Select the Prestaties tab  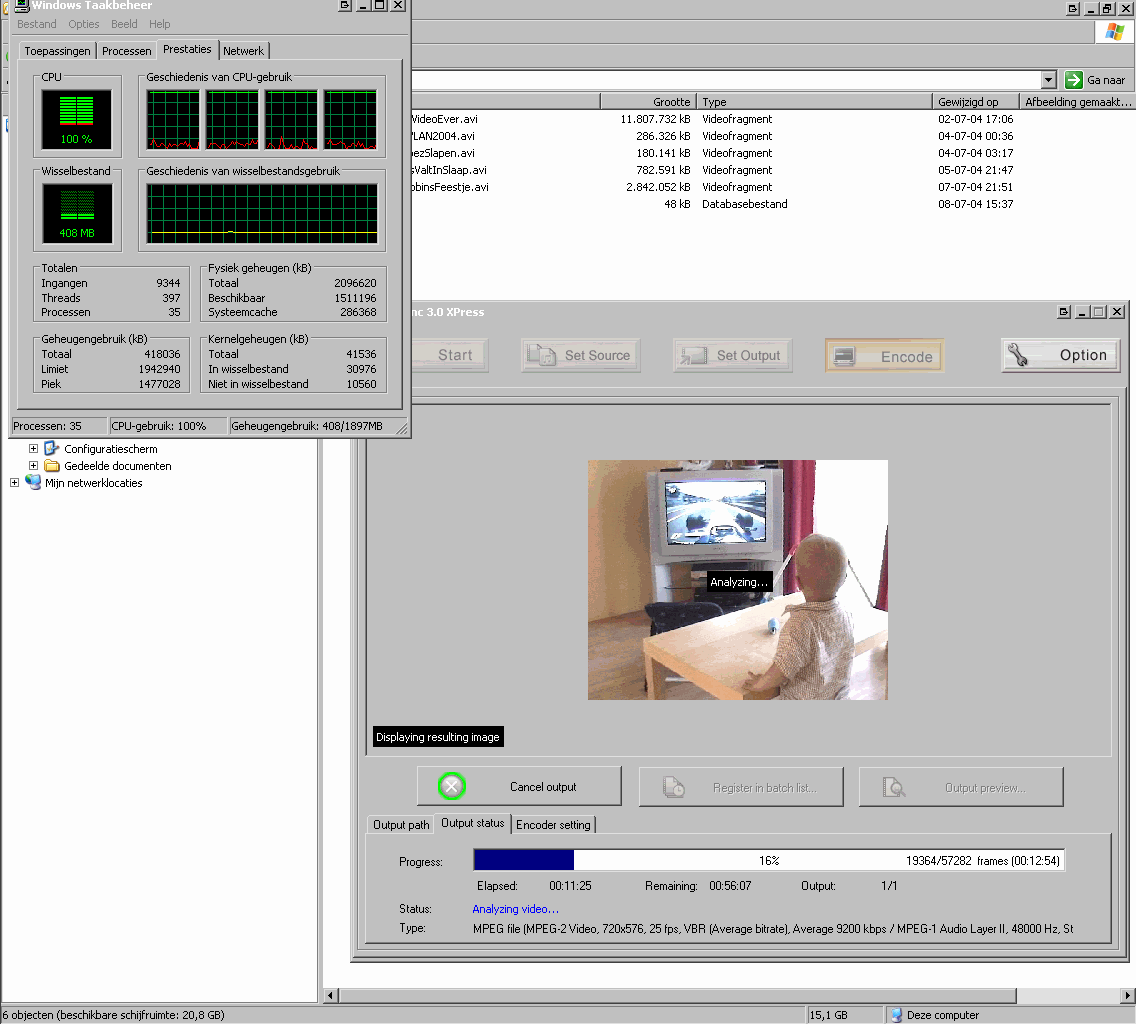pyautogui.click(x=187, y=49)
